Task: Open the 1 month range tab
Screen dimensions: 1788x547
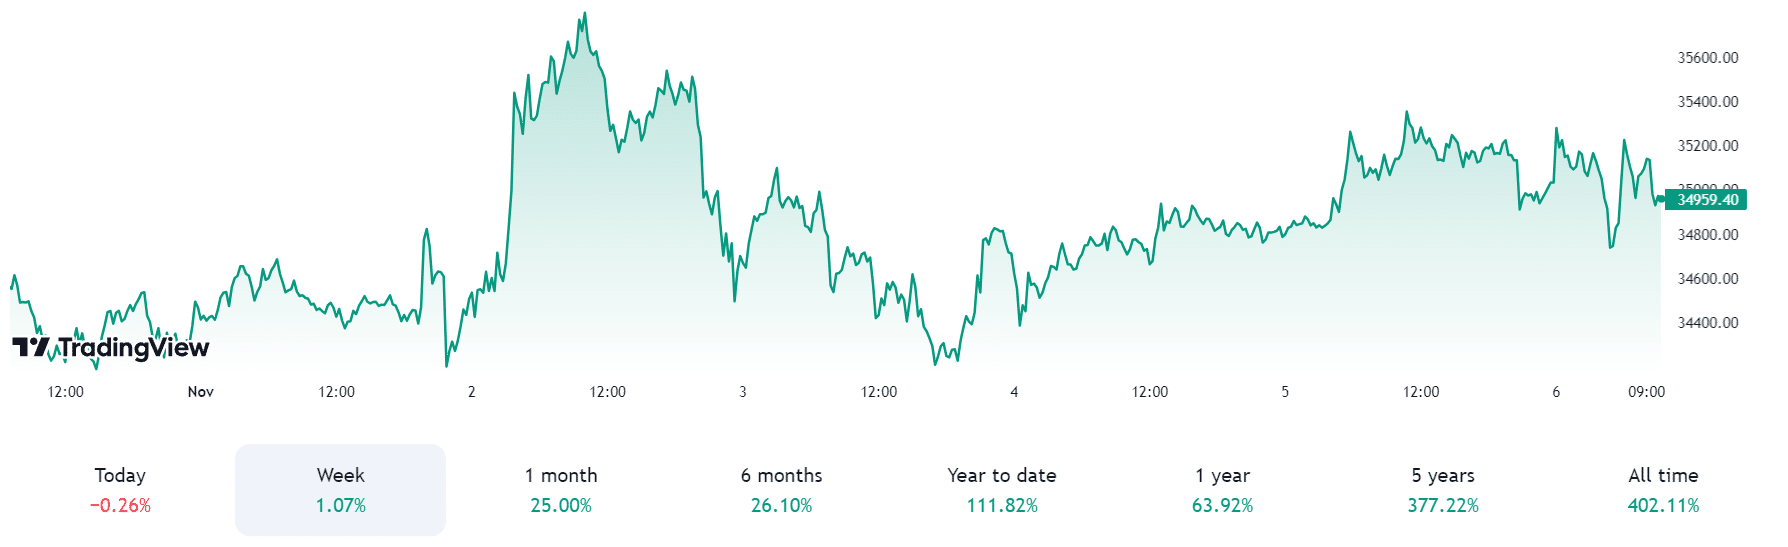Action: 561,489
